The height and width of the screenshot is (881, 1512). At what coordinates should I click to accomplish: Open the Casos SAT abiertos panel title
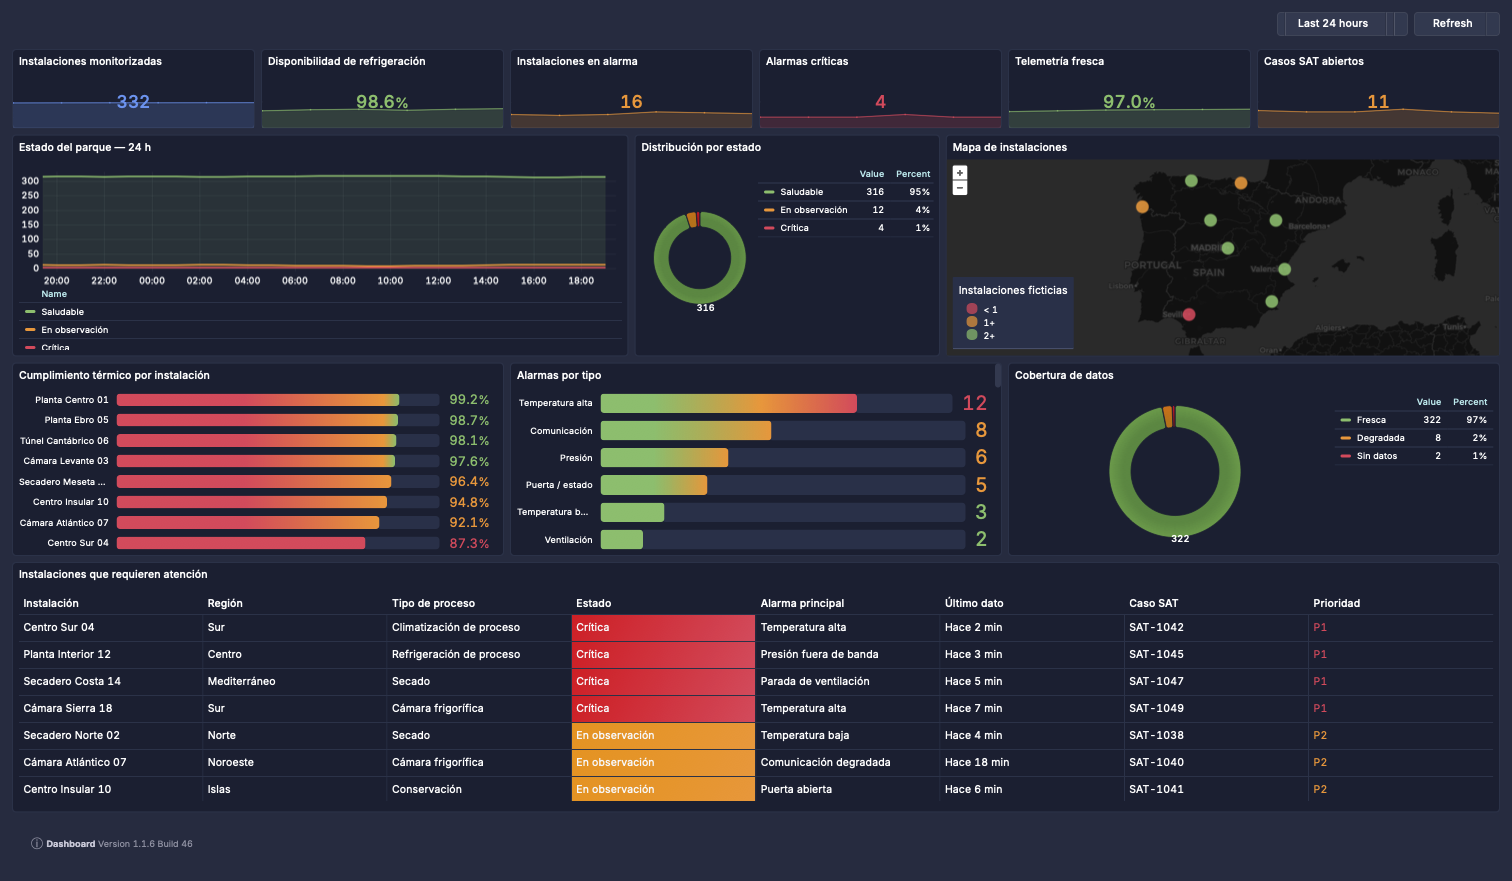[x=1313, y=61]
